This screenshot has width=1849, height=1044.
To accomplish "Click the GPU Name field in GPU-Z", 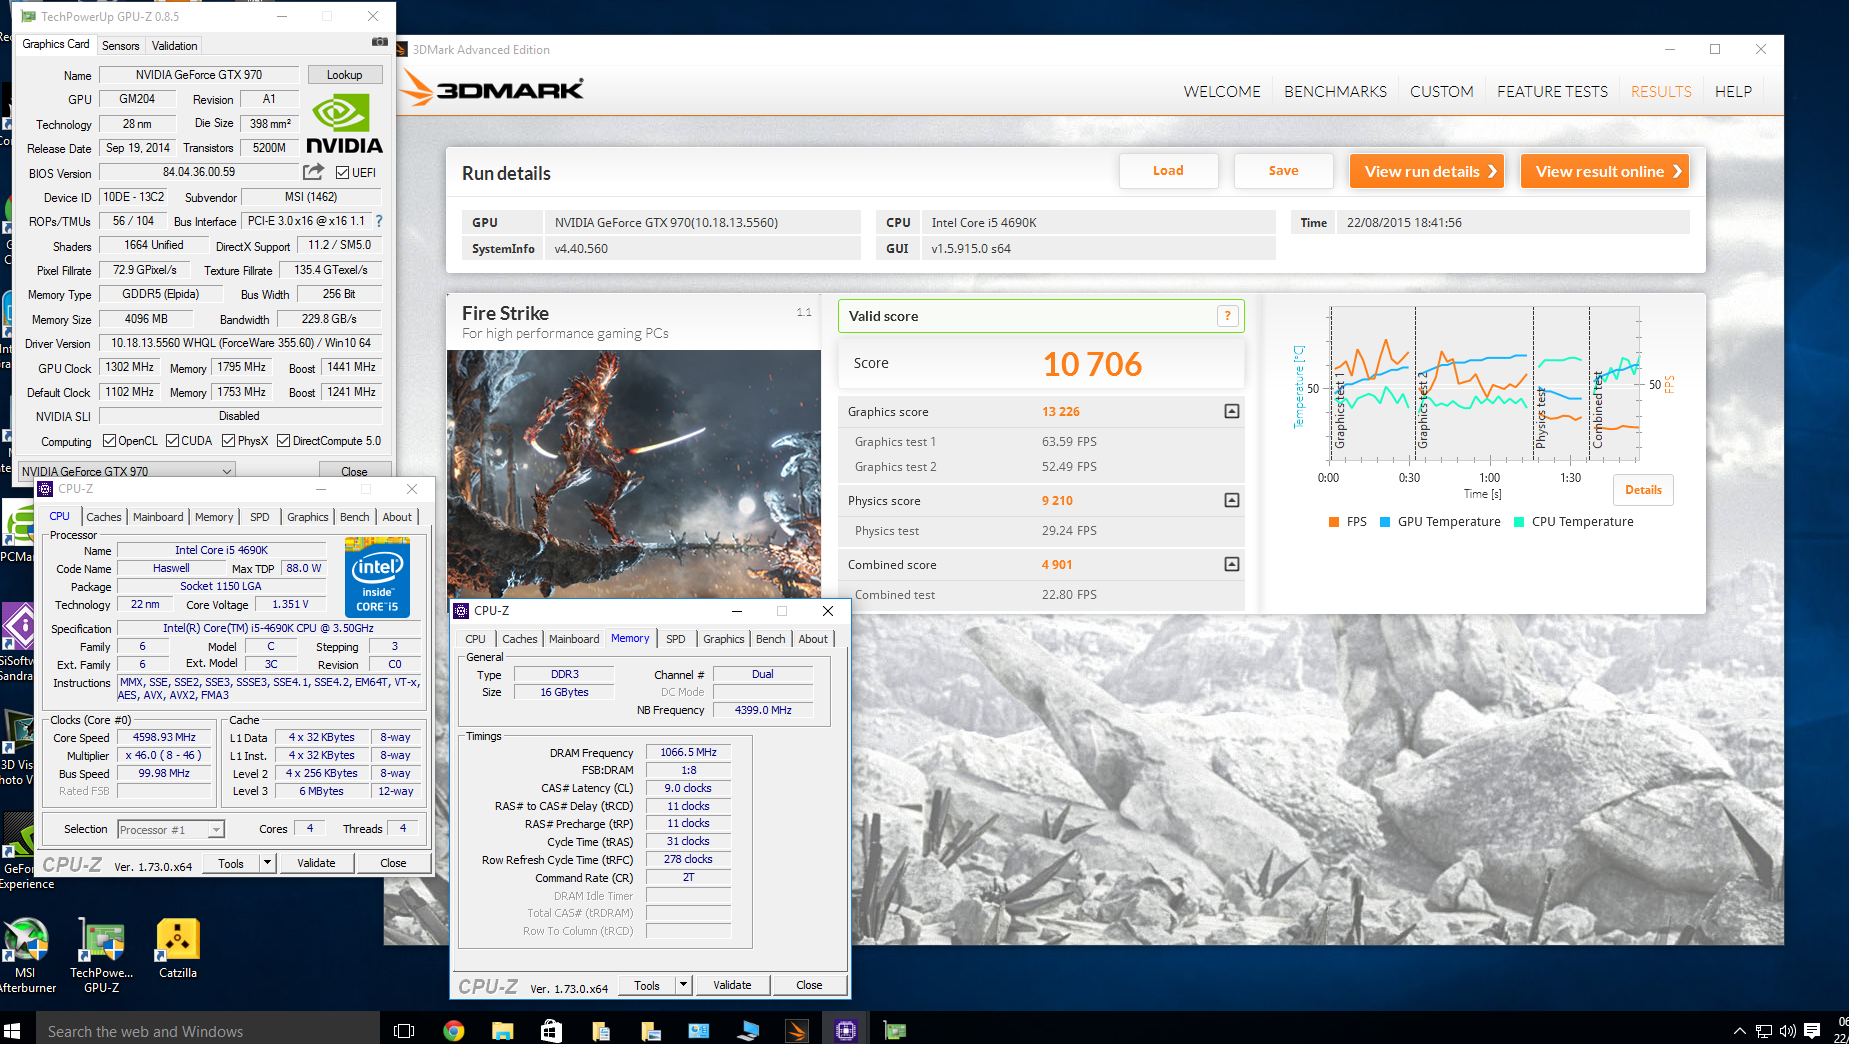I will click(x=199, y=75).
